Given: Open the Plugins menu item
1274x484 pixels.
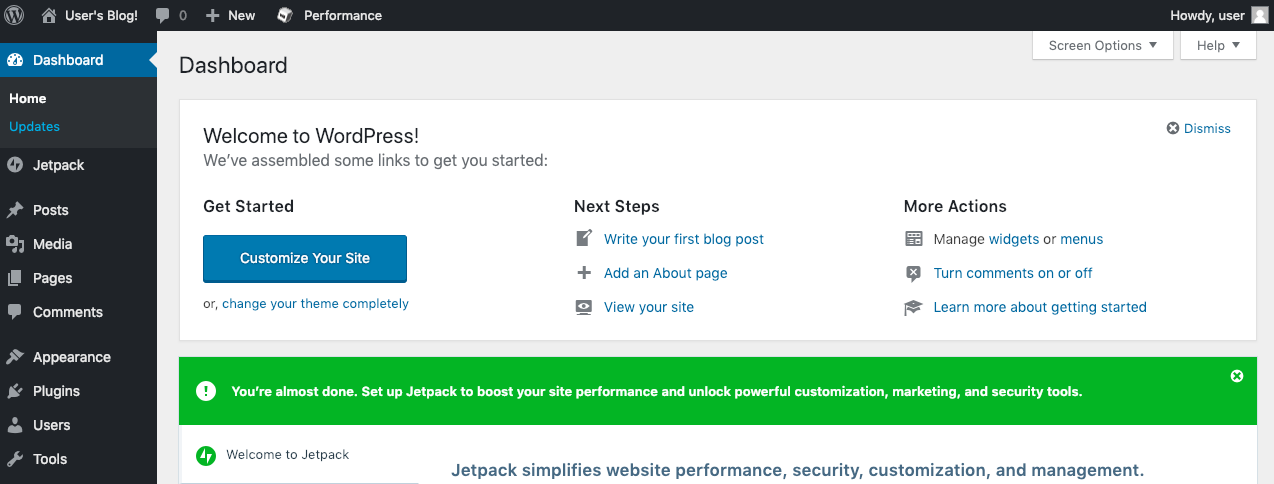Looking at the screenshot, I should [x=78, y=391].
